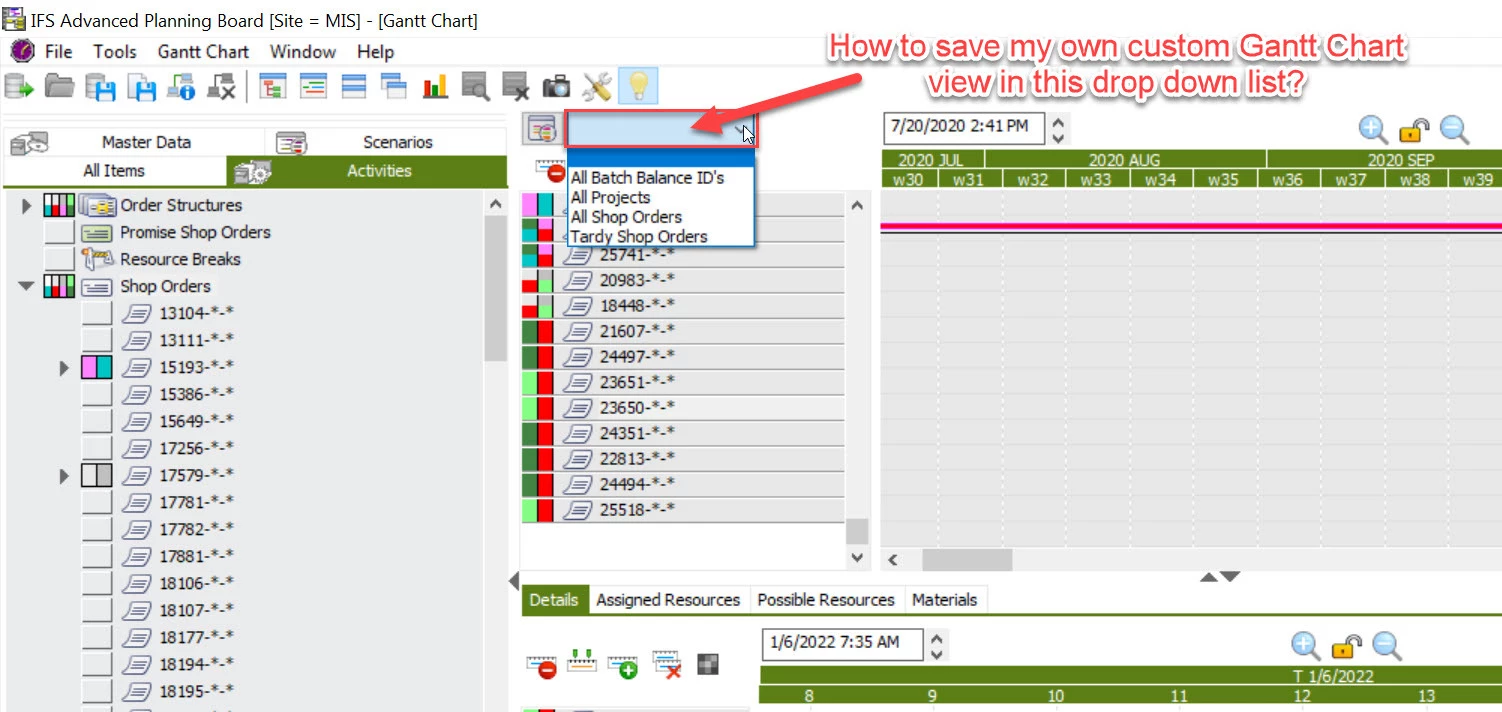Open the Tools menu
The image size is (1502, 712).
[x=115, y=51]
